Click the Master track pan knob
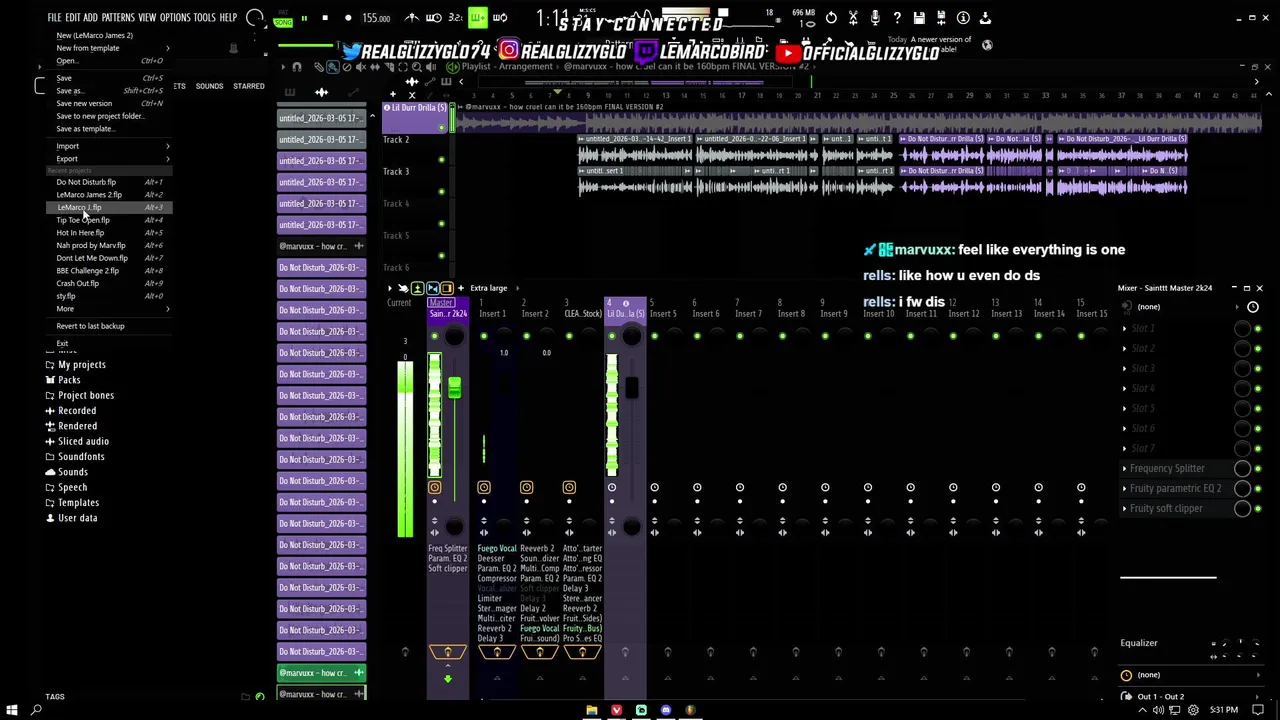 point(454,337)
